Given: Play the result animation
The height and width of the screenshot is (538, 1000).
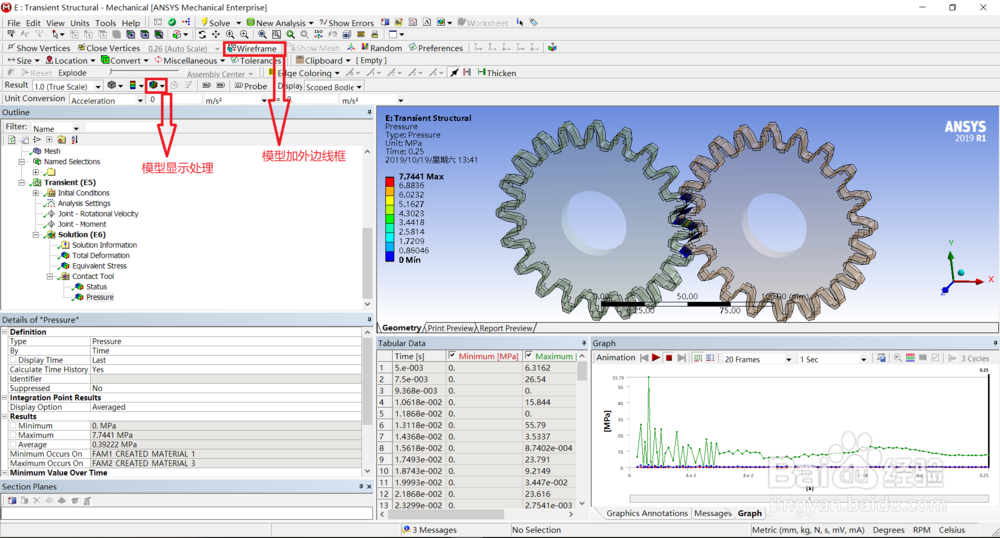Looking at the screenshot, I should (656, 358).
